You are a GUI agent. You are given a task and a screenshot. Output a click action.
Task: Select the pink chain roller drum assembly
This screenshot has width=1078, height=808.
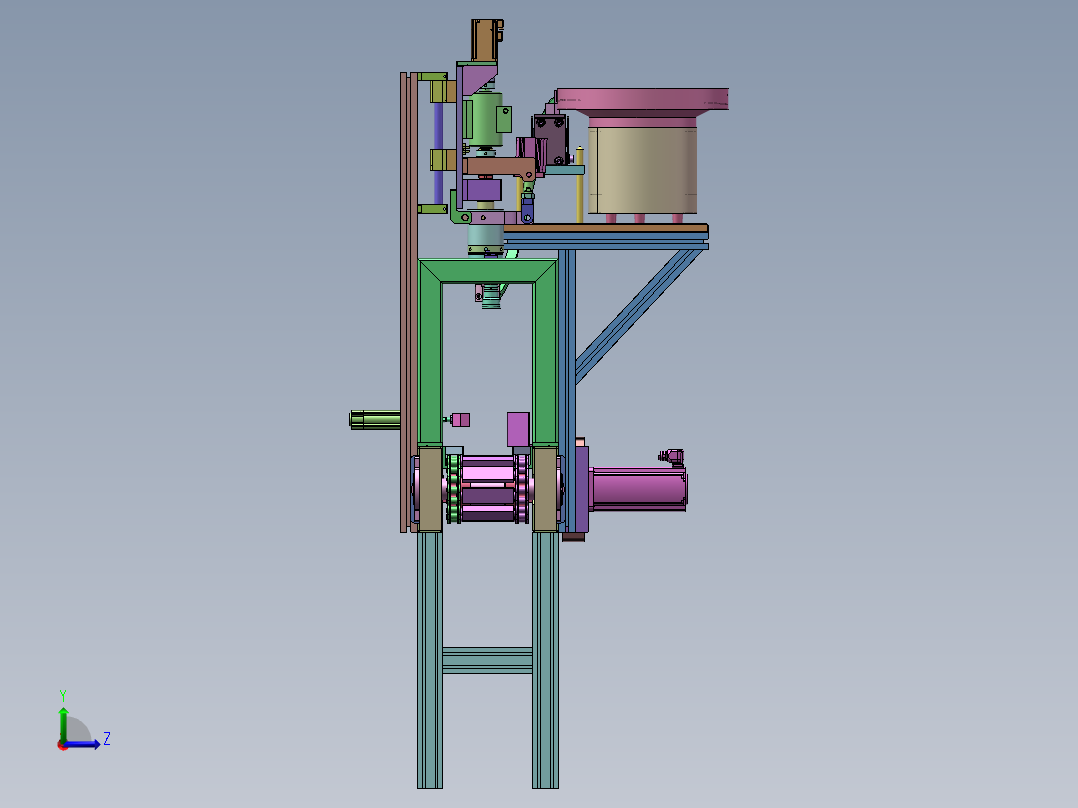pyautogui.click(x=487, y=488)
